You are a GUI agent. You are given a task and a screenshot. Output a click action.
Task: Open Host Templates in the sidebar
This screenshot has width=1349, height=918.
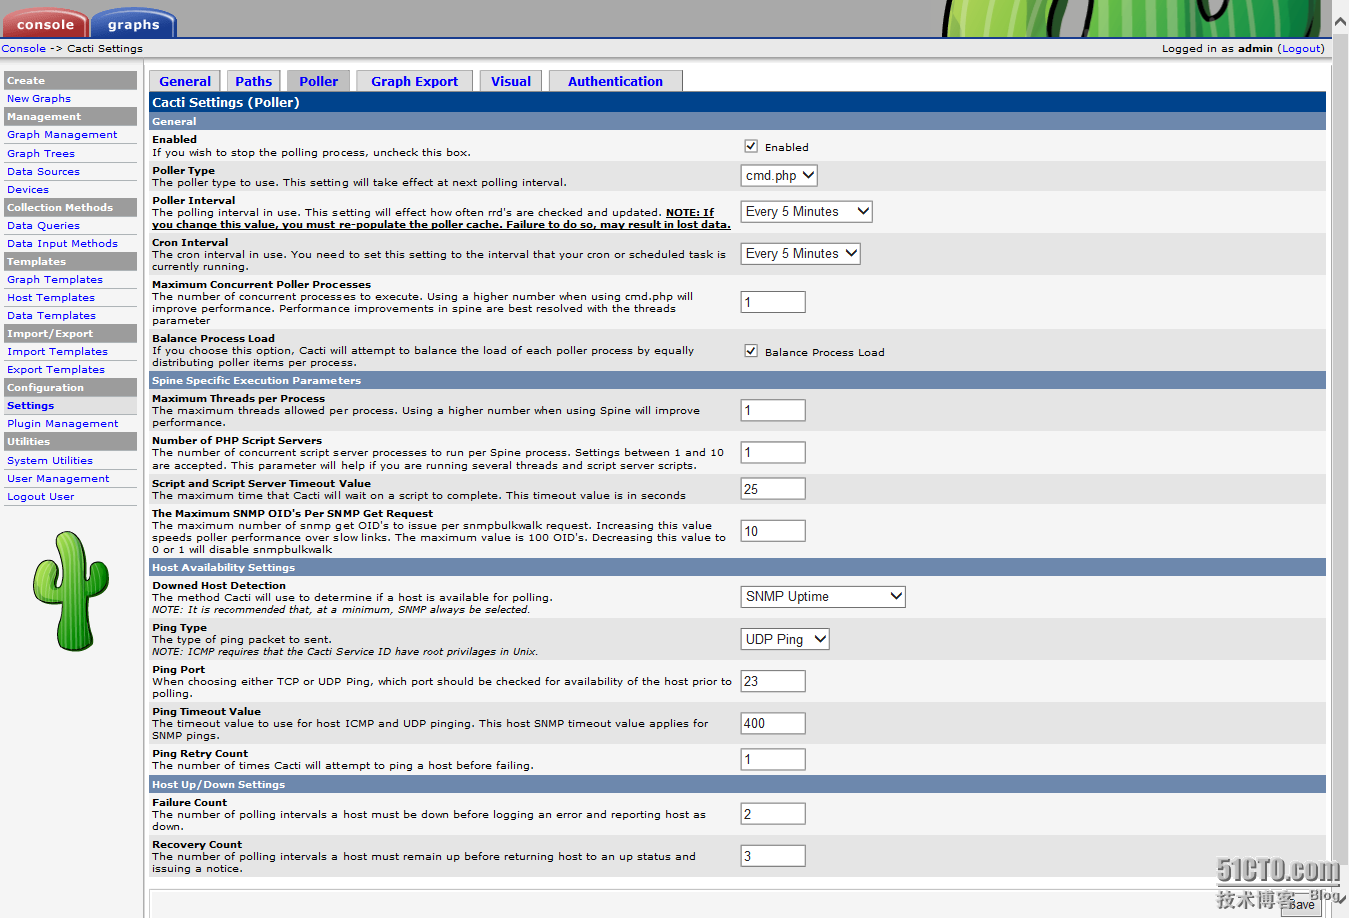[x=51, y=297]
